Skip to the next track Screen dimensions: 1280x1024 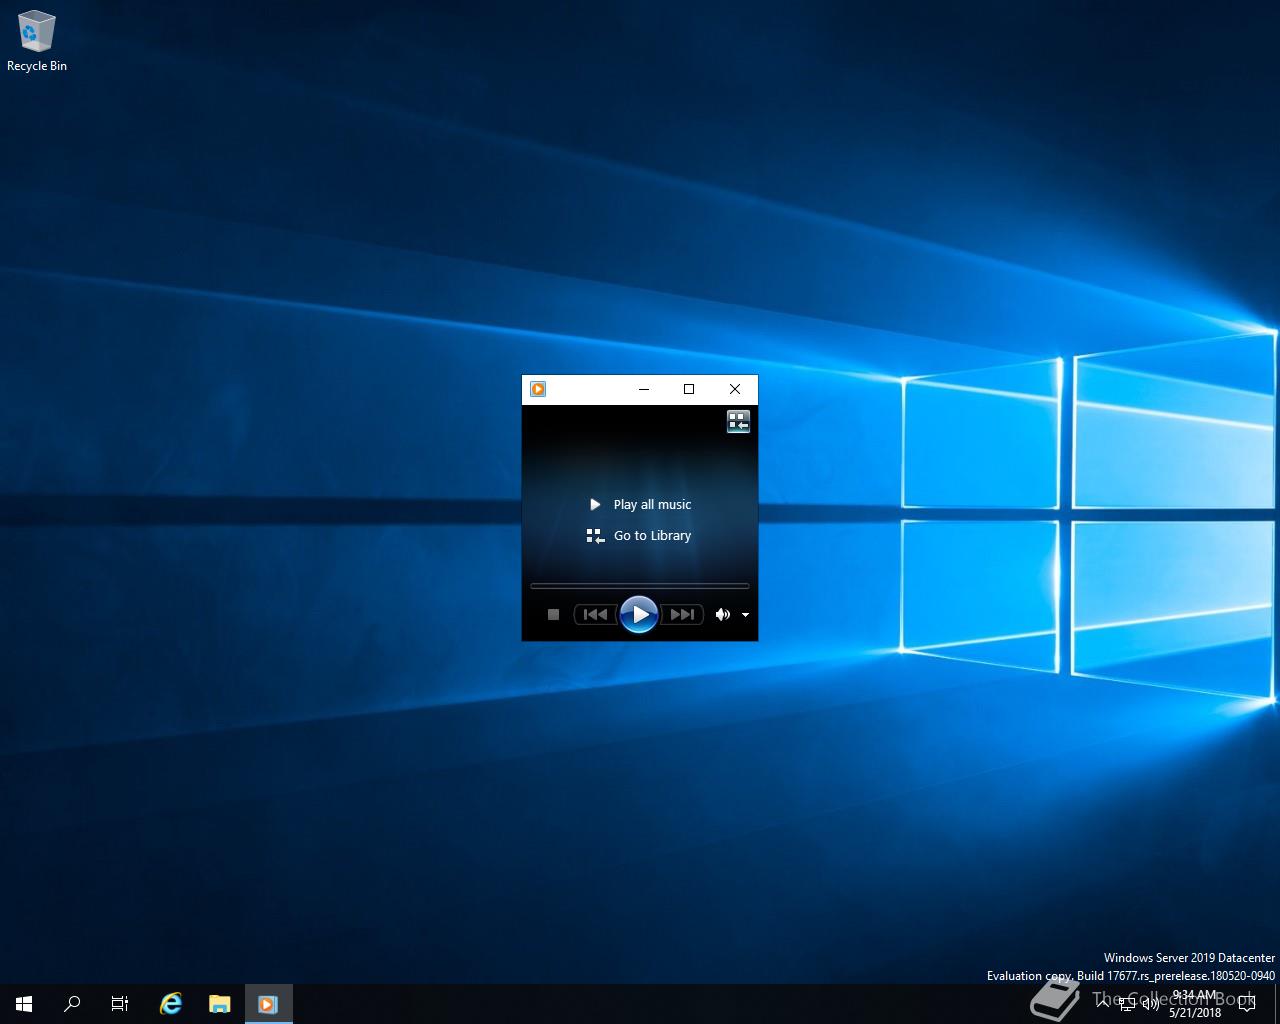click(682, 615)
